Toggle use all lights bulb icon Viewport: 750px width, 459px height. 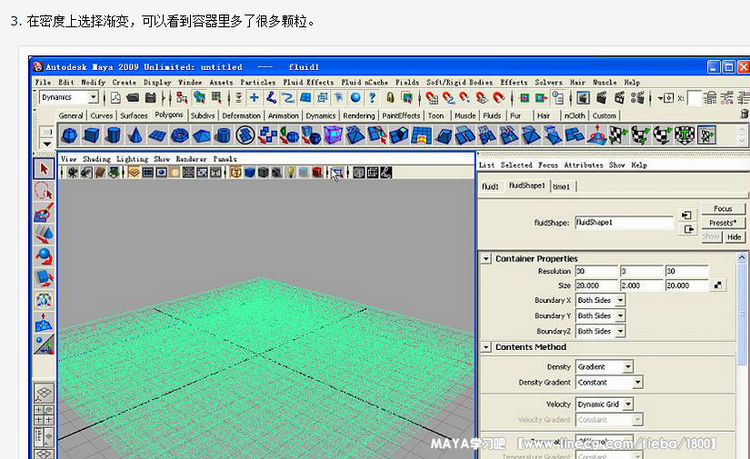pyautogui.click(x=290, y=172)
